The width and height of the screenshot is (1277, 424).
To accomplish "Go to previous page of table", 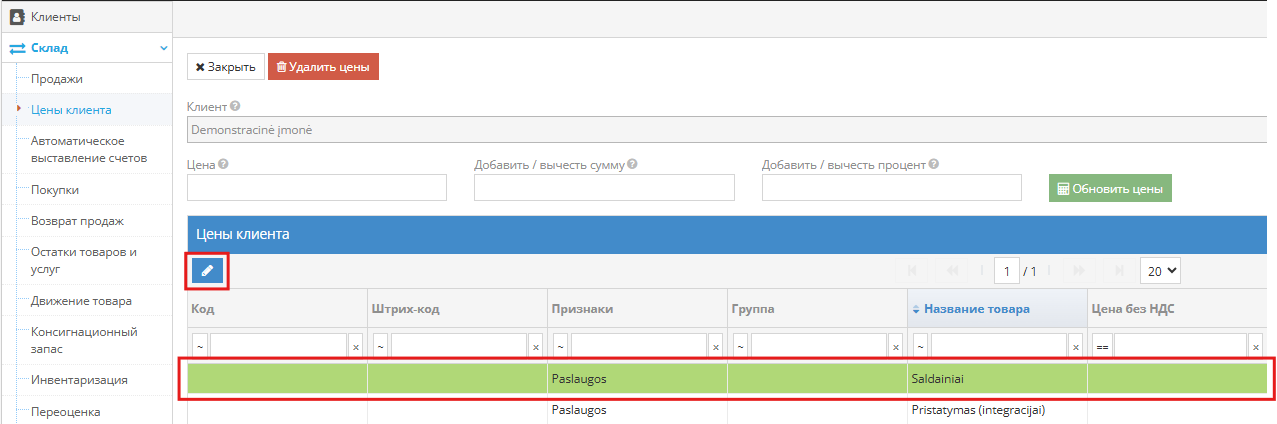I will pos(952,271).
